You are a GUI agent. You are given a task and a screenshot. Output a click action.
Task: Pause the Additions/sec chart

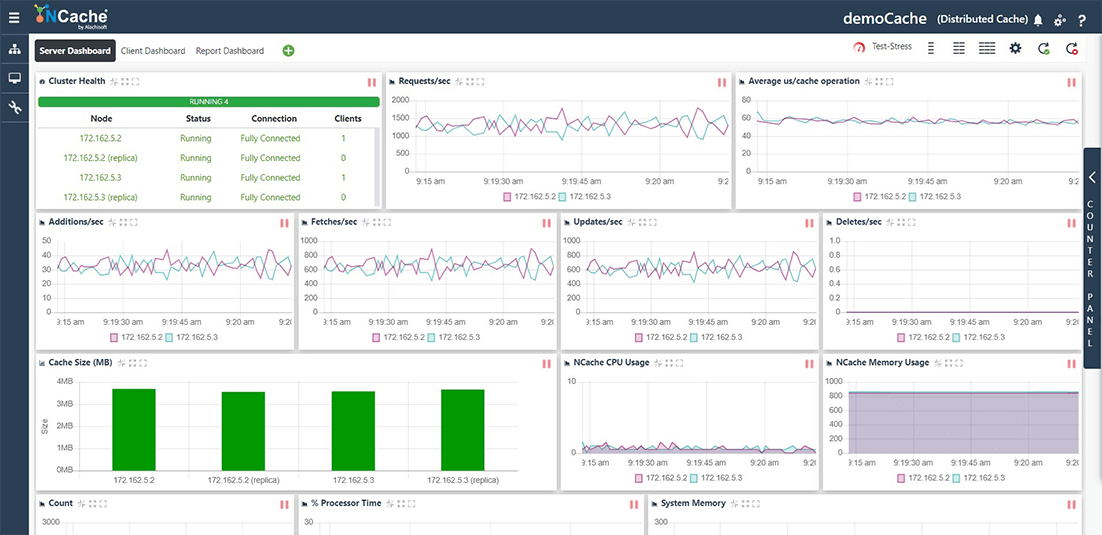(284, 223)
